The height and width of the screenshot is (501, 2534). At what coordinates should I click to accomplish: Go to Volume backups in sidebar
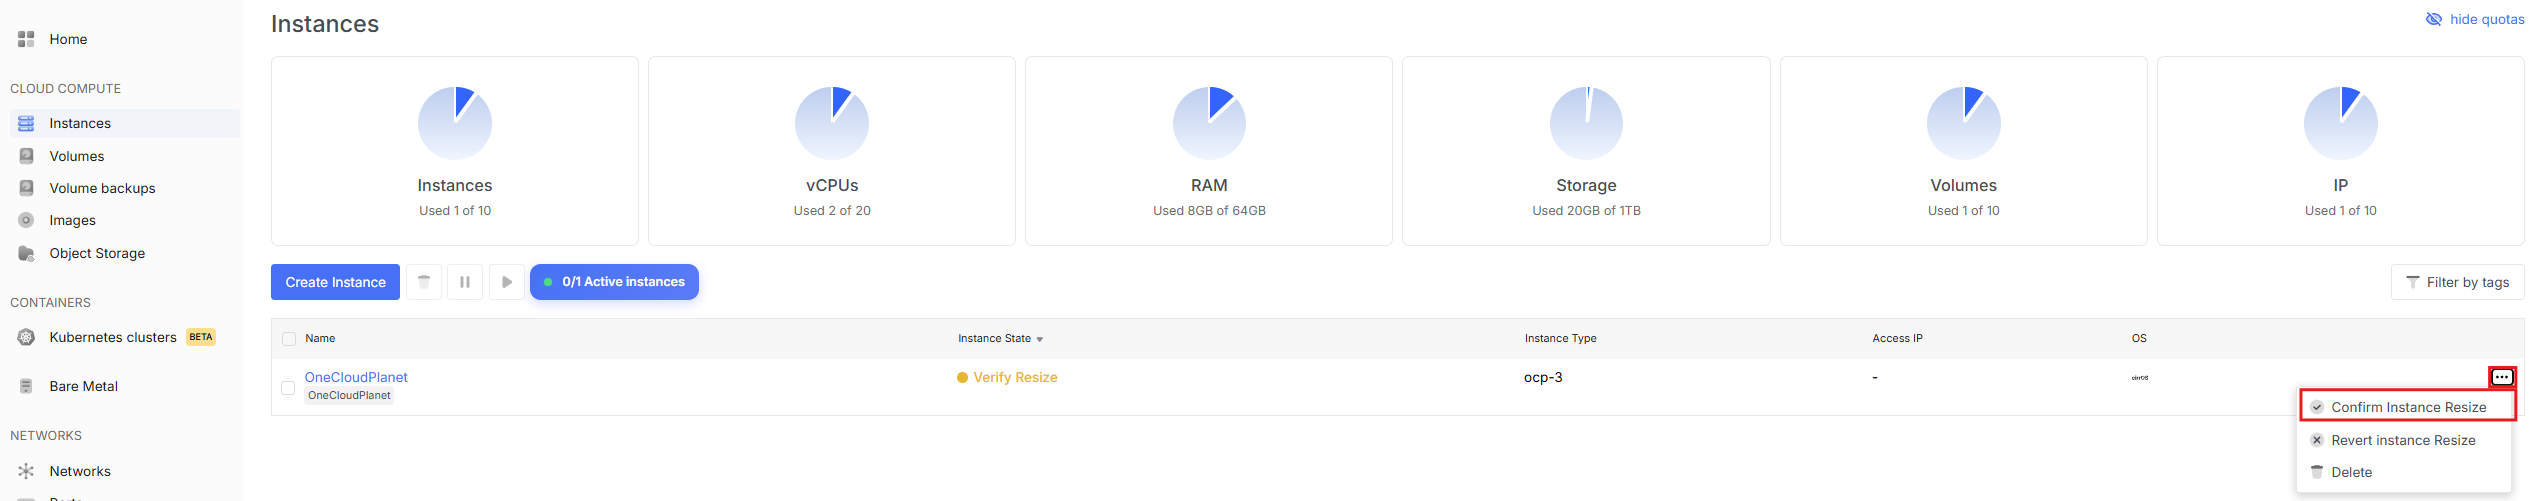[102, 188]
